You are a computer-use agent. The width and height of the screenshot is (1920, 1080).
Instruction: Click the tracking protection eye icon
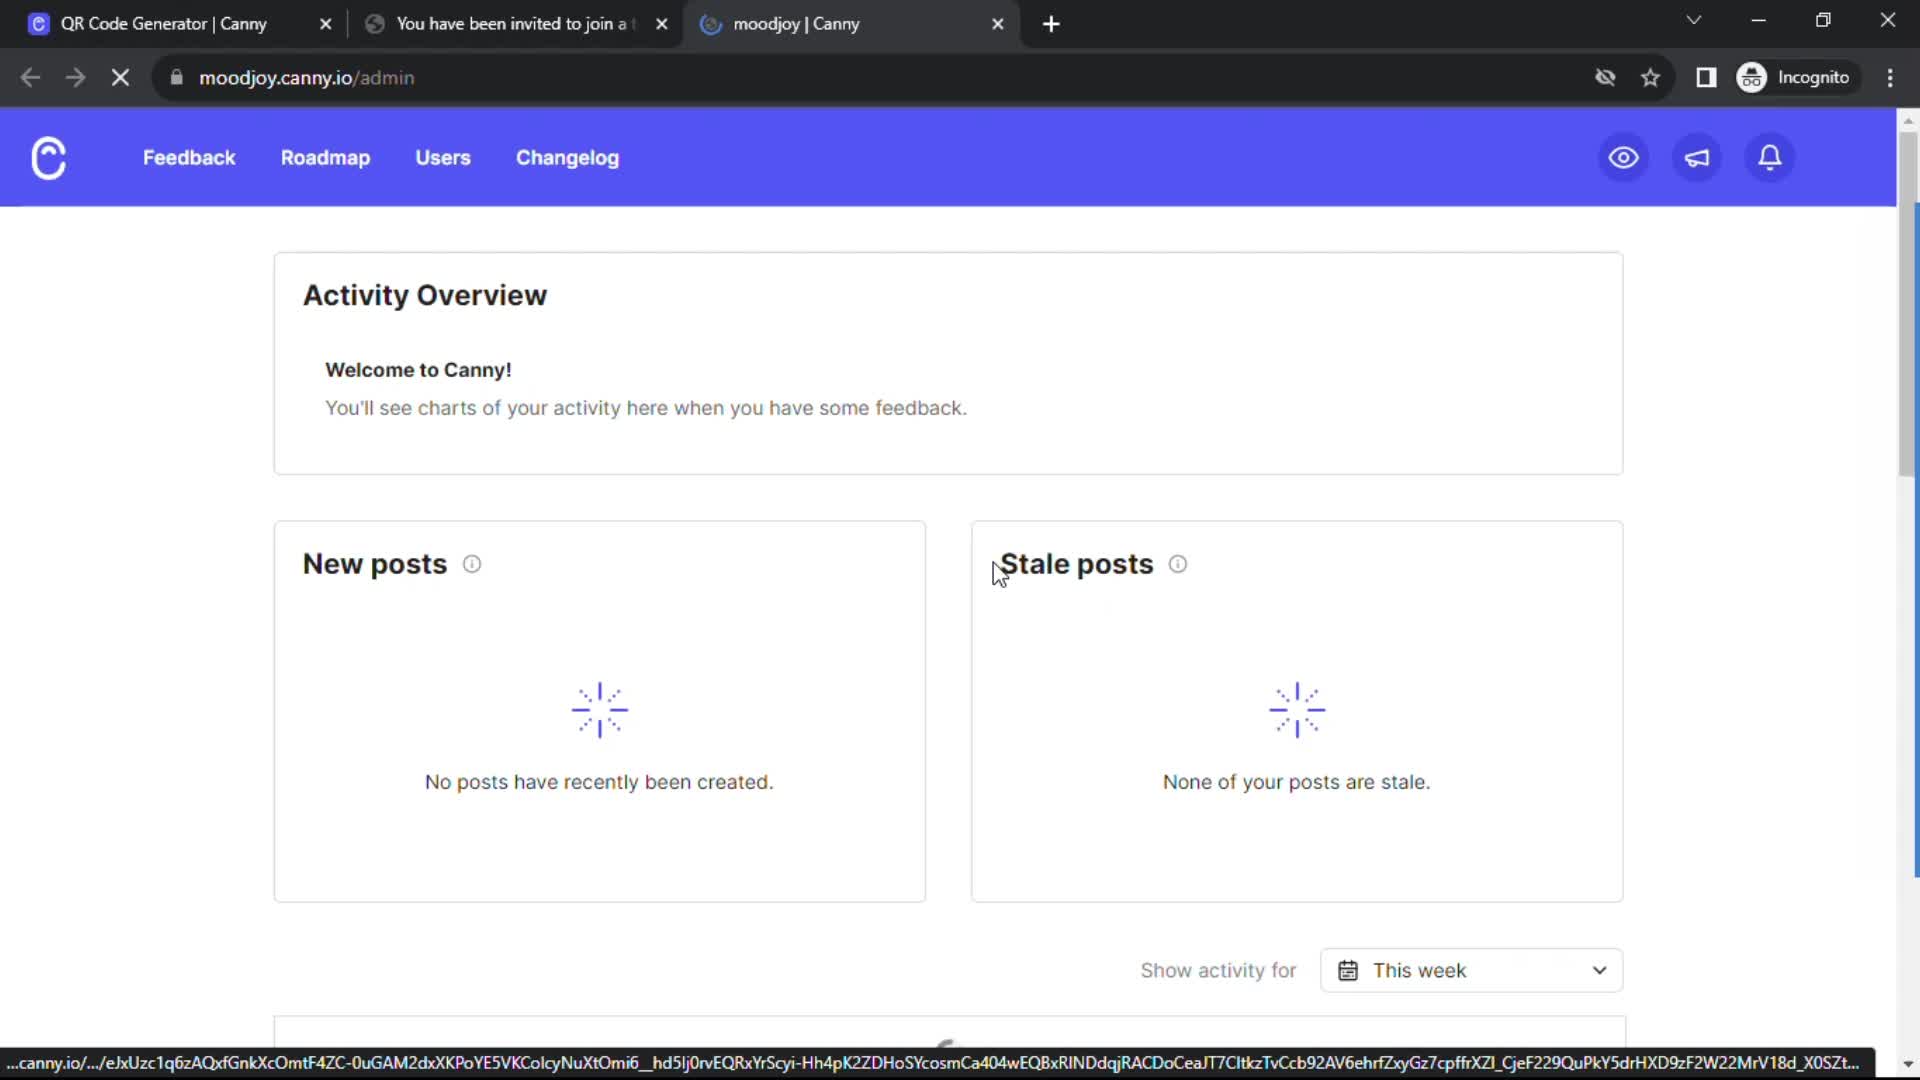pos(1605,77)
